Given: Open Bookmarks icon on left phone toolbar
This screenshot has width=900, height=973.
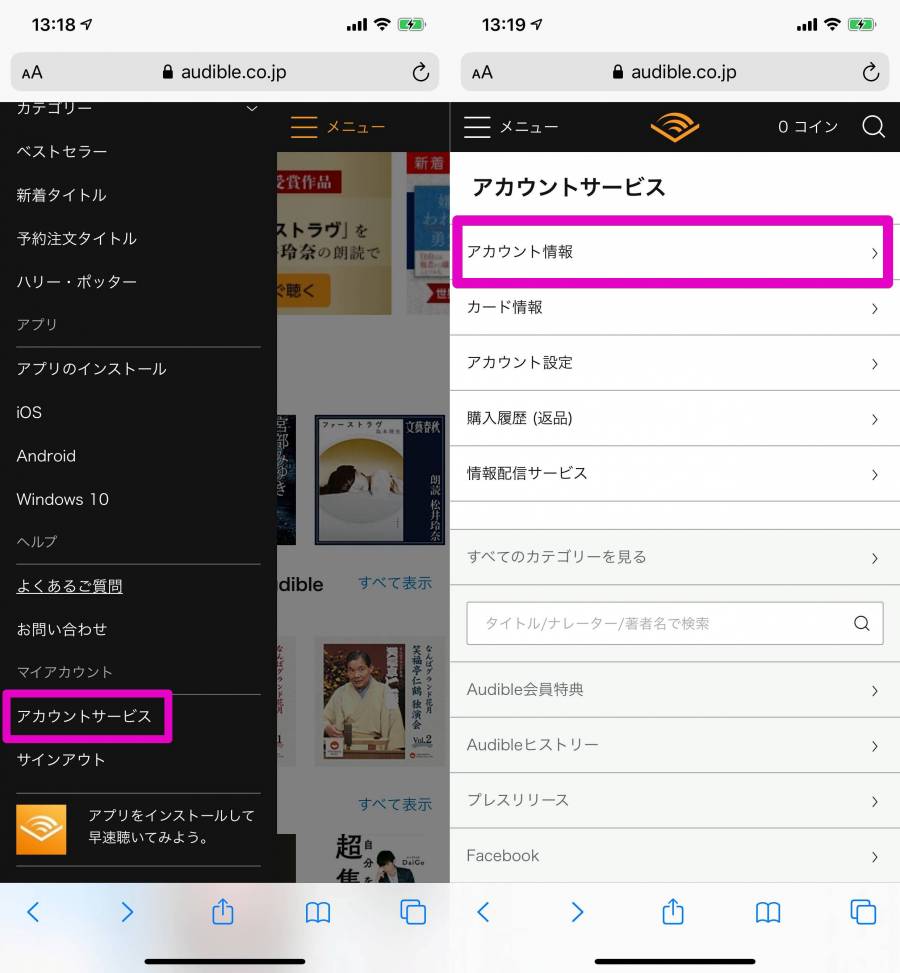Looking at the screenshot, I should tap(318, 912).
